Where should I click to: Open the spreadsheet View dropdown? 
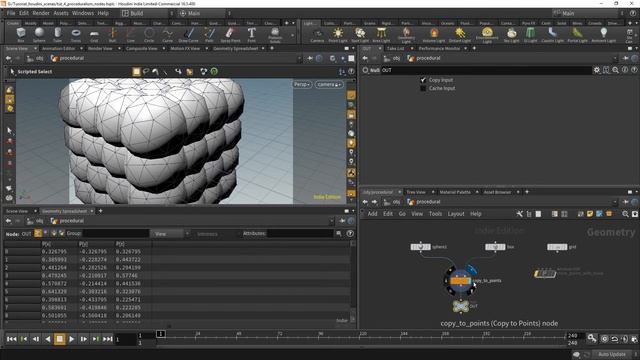pos(170,234)
